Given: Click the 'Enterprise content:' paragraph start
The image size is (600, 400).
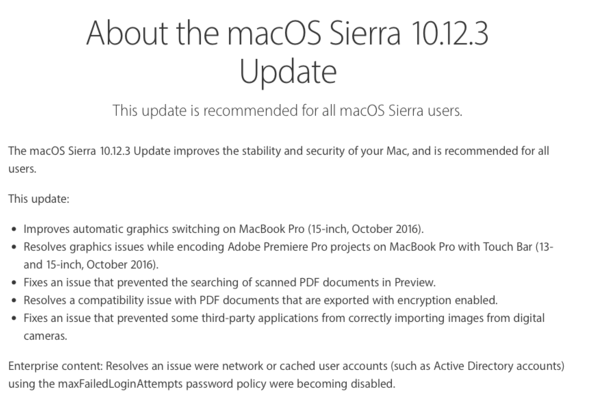Looking at the screenshot, I should 55,366.
